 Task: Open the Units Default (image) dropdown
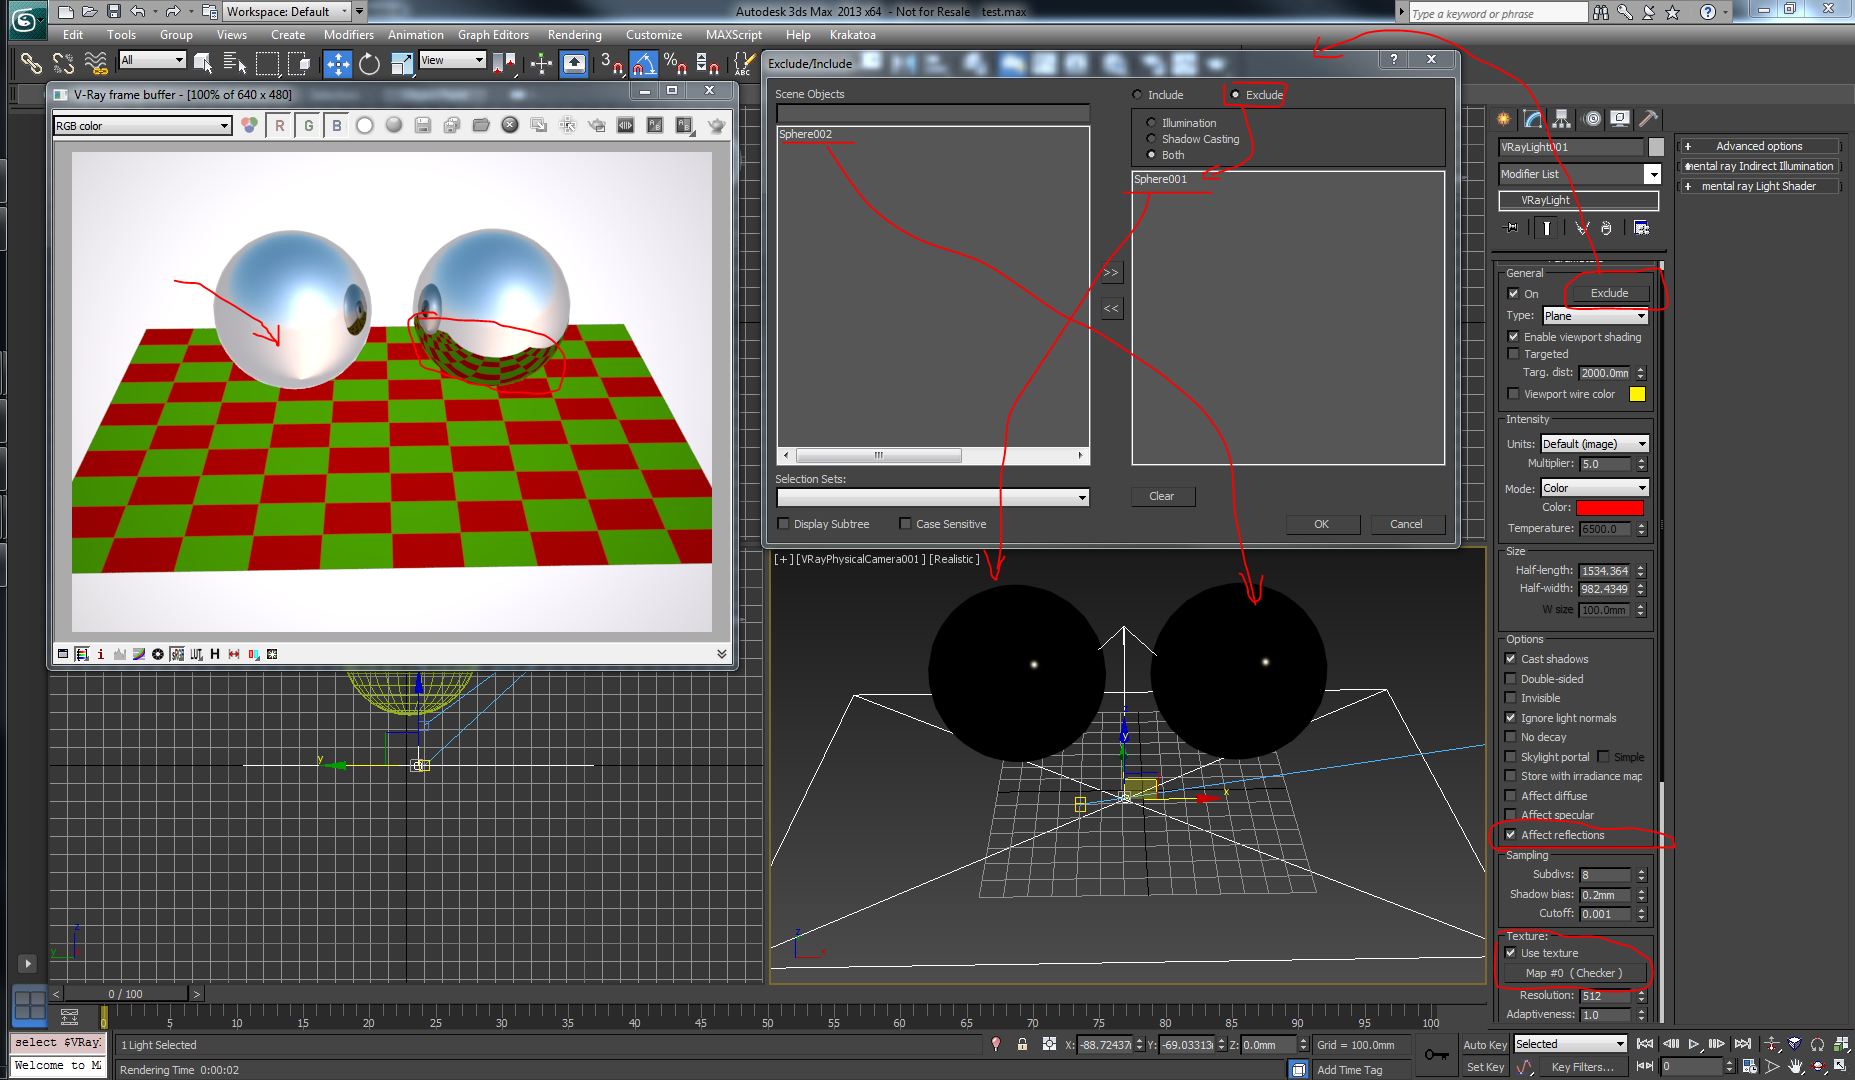pyautogui.click(x=1595, y=444)
